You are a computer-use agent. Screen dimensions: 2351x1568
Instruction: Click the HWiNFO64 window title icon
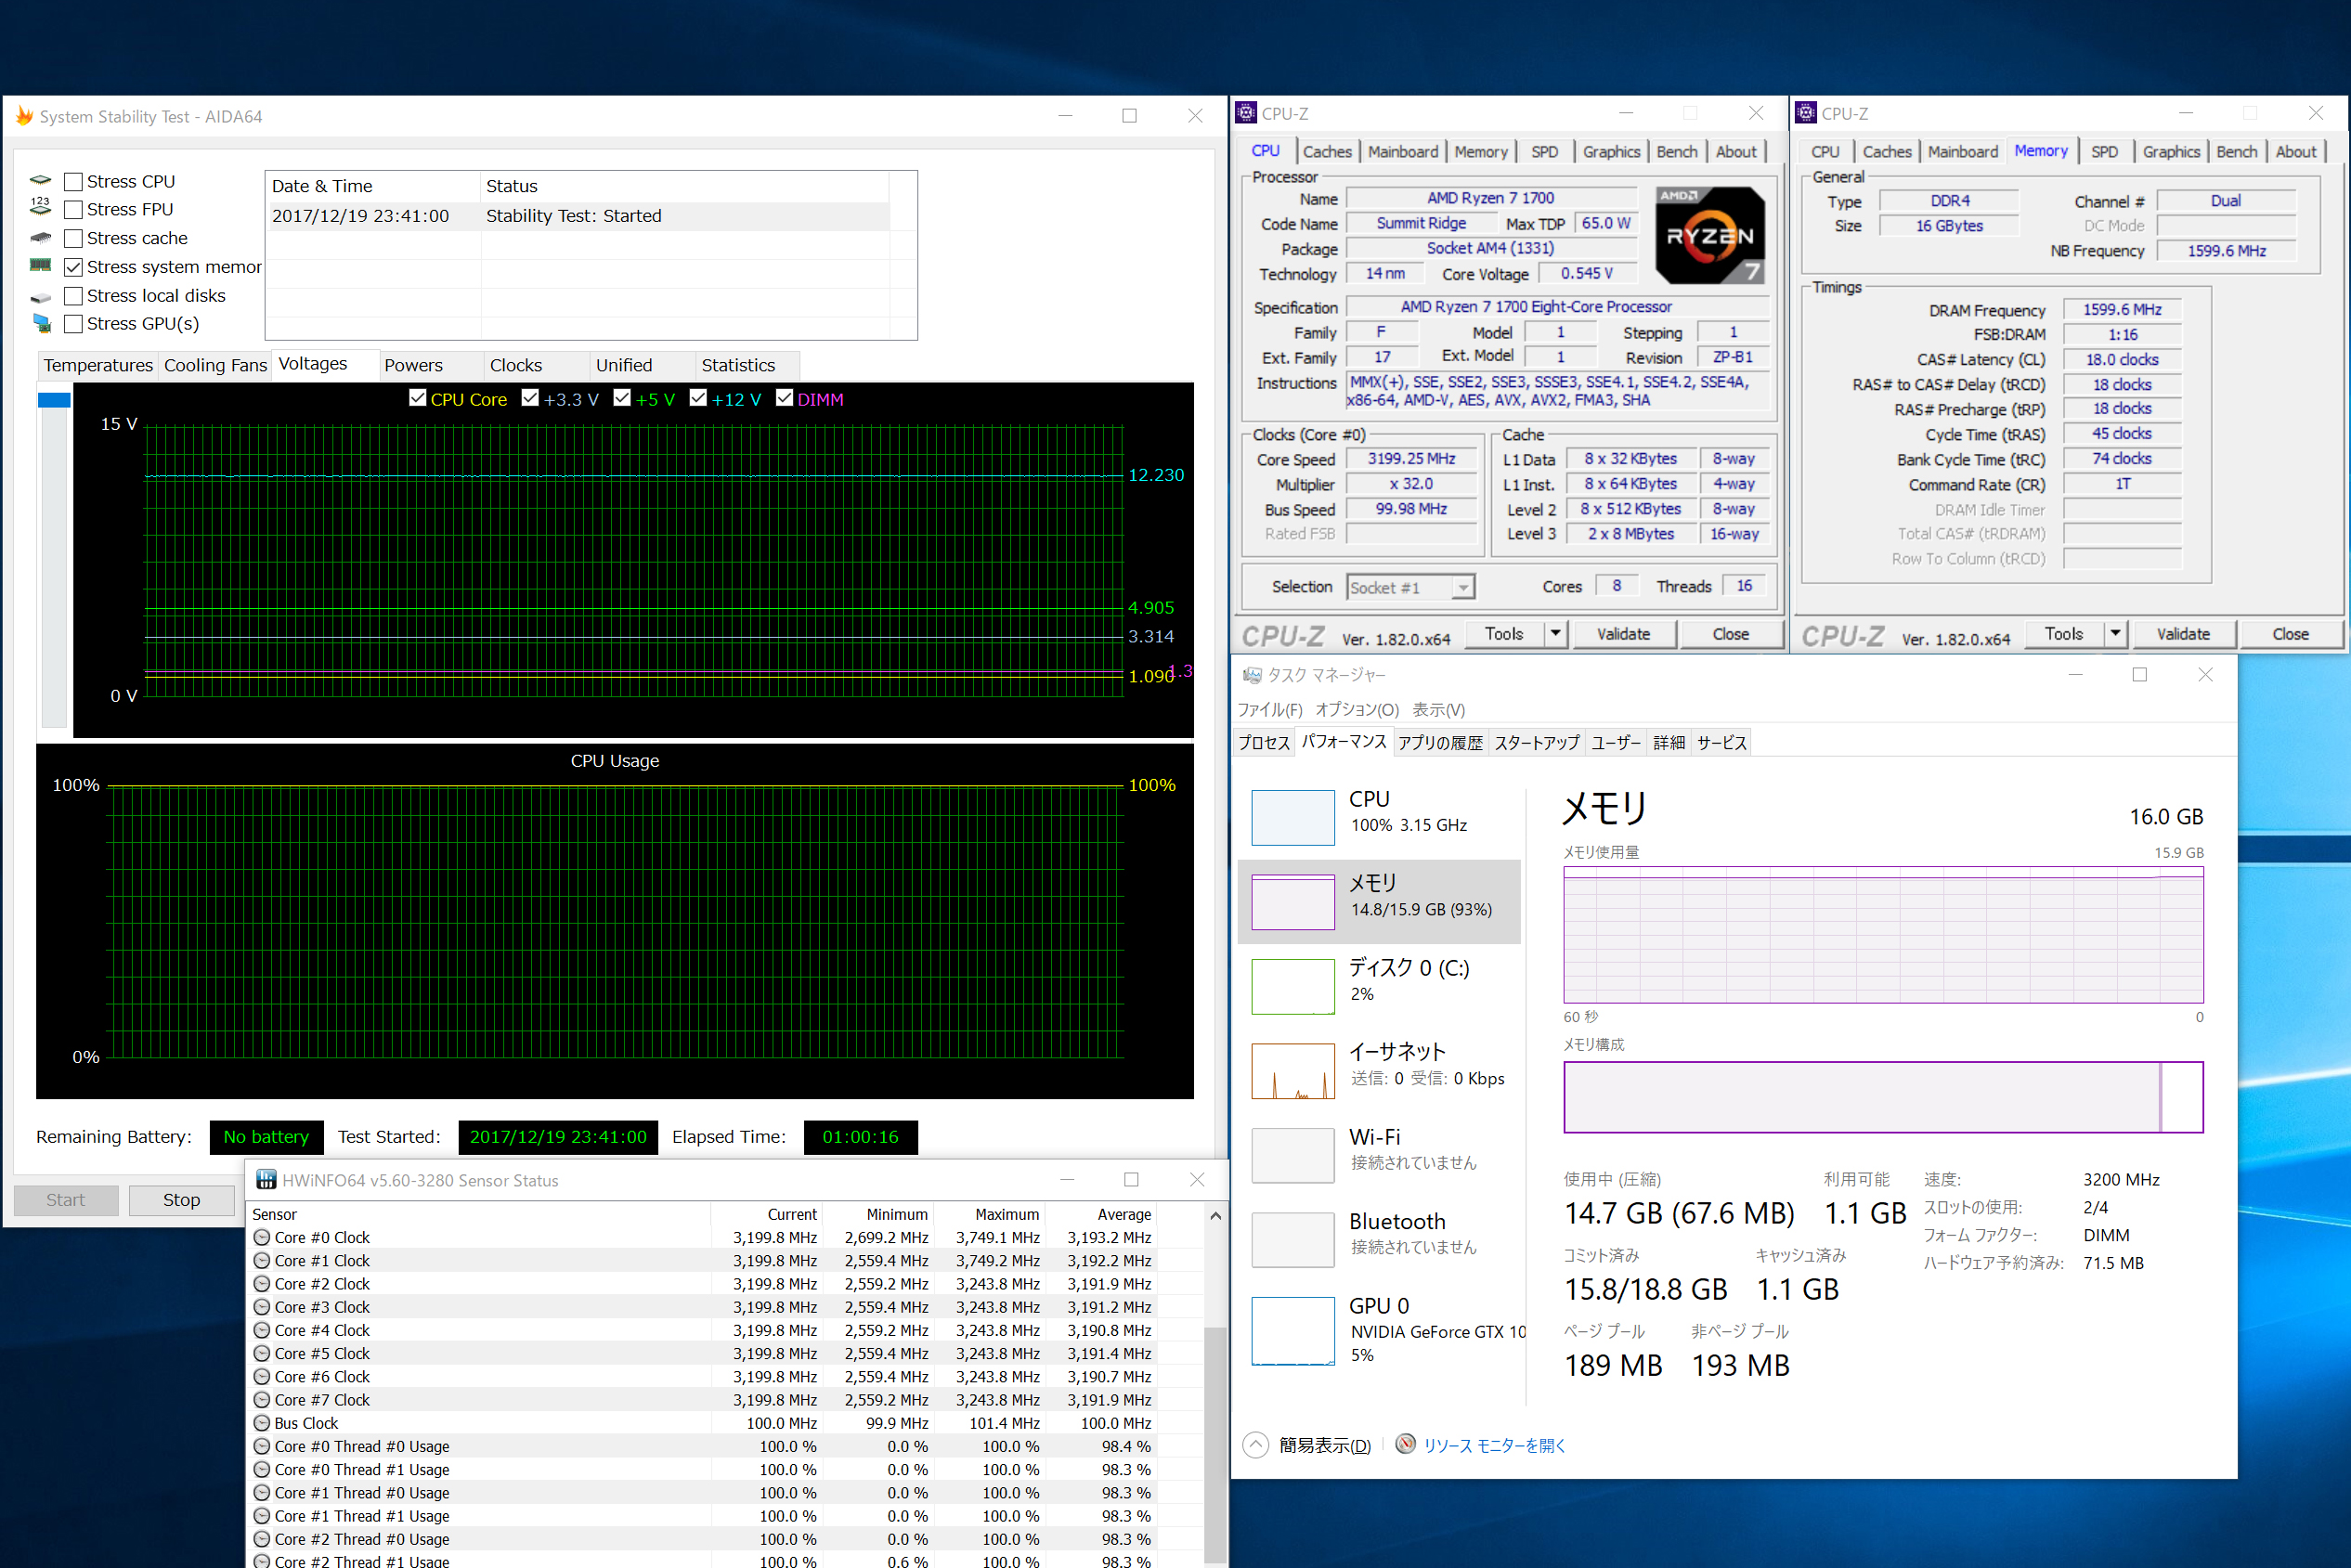click(266, 1180)
